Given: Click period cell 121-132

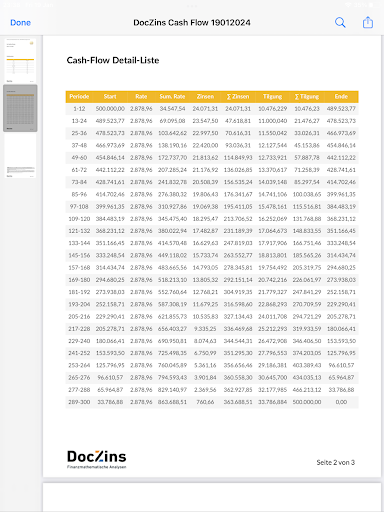Looking at the screenshot, I should coord(79,231).
